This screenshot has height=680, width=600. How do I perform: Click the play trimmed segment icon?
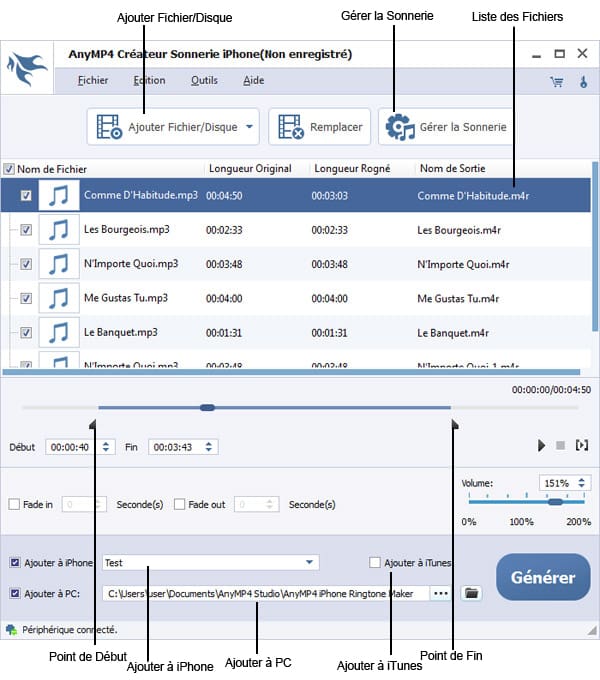click(581, 445)
